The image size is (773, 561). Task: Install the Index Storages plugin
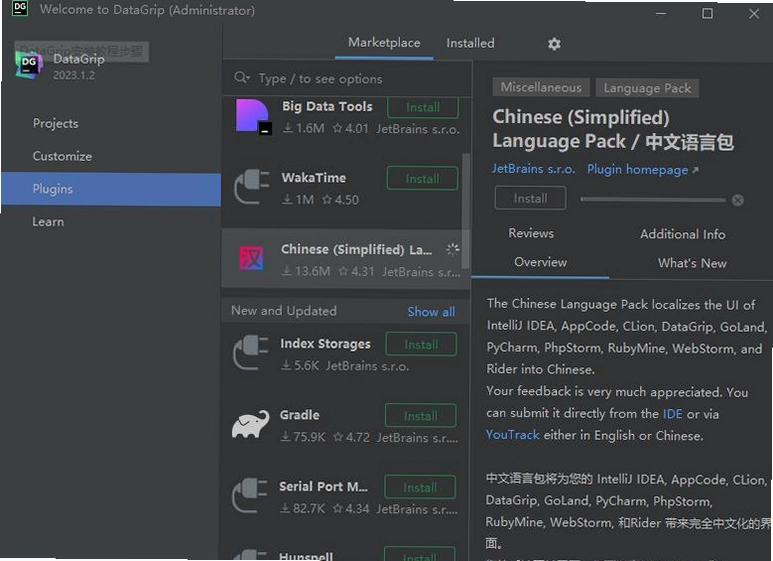421,345
